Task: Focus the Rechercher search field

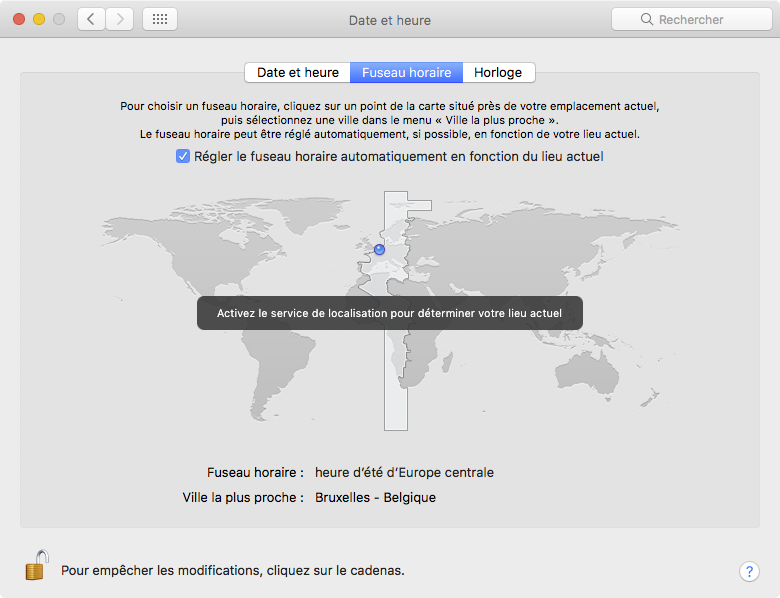Action: (691, 19)
